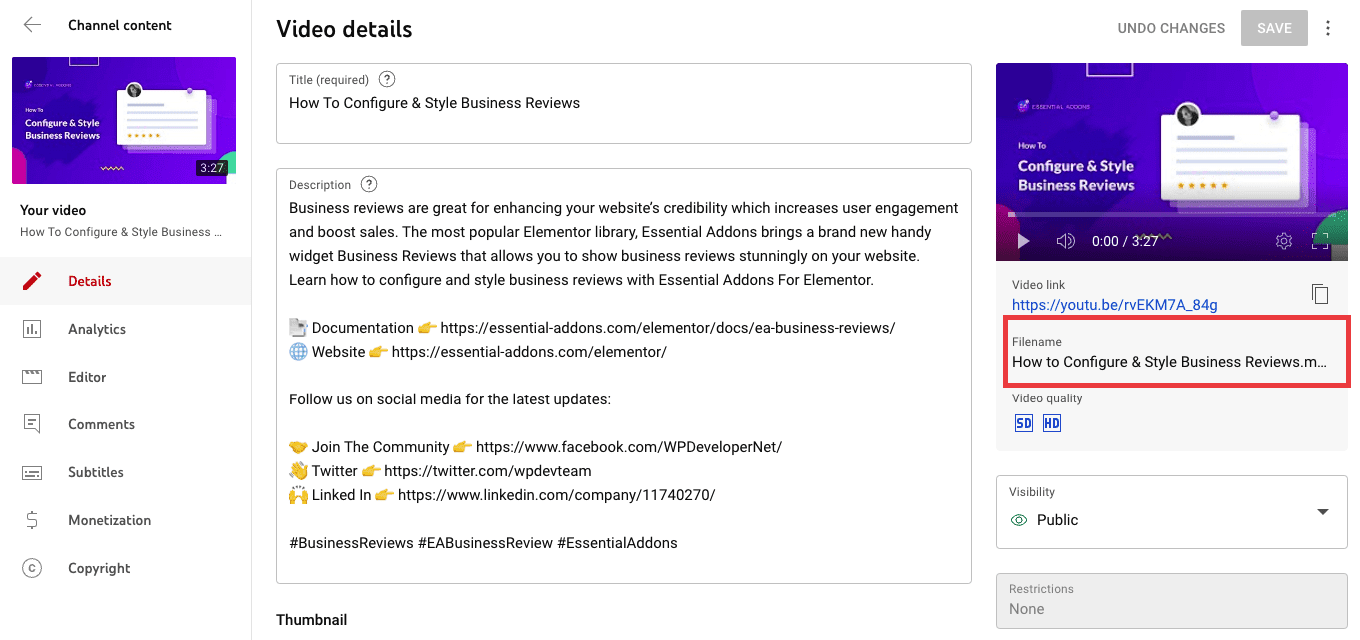Click the UNDO CHANGES button
1360x640 pixels.
pyautogui.click(x=1171, y=28)
